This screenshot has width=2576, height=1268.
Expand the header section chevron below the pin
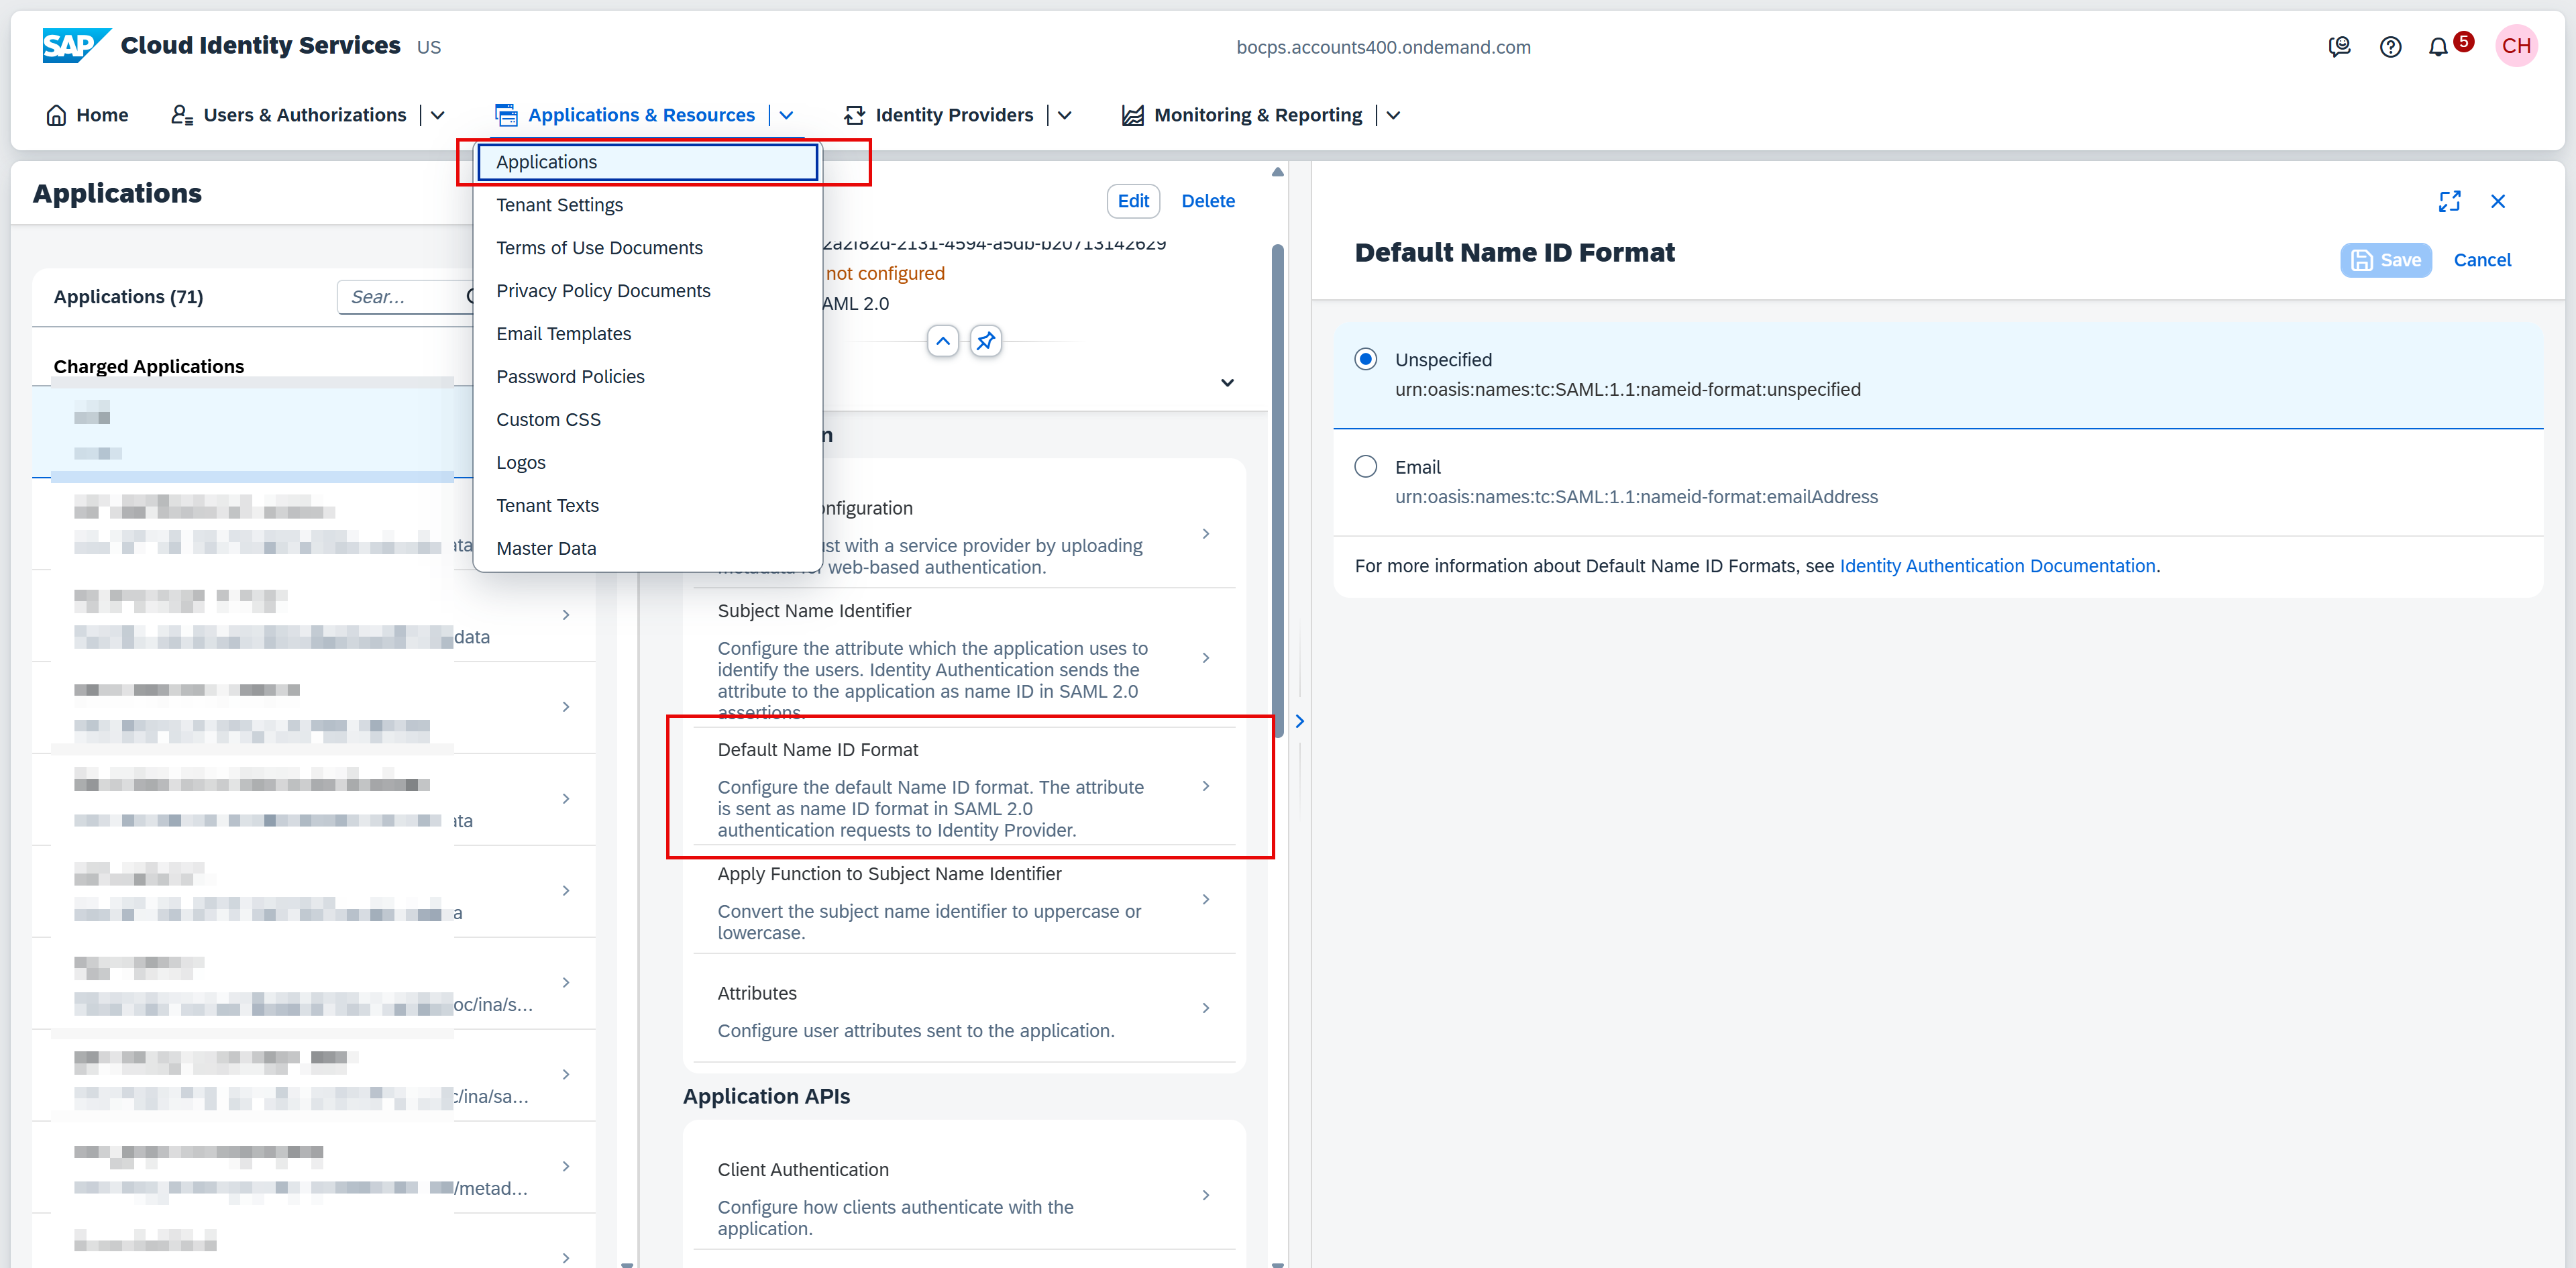(1227, 383)
